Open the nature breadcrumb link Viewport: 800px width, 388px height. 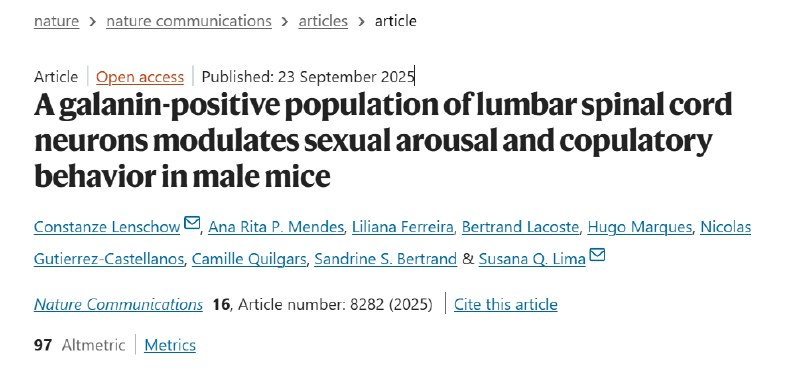[x=57, y=21]
